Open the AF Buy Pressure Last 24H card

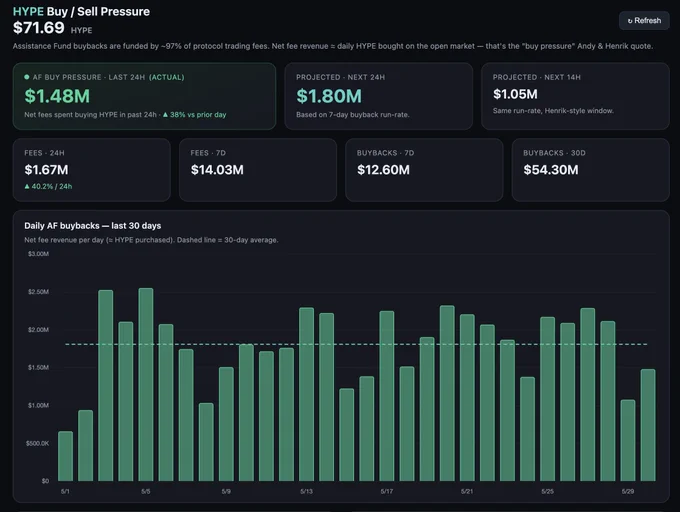pos(144,96)
